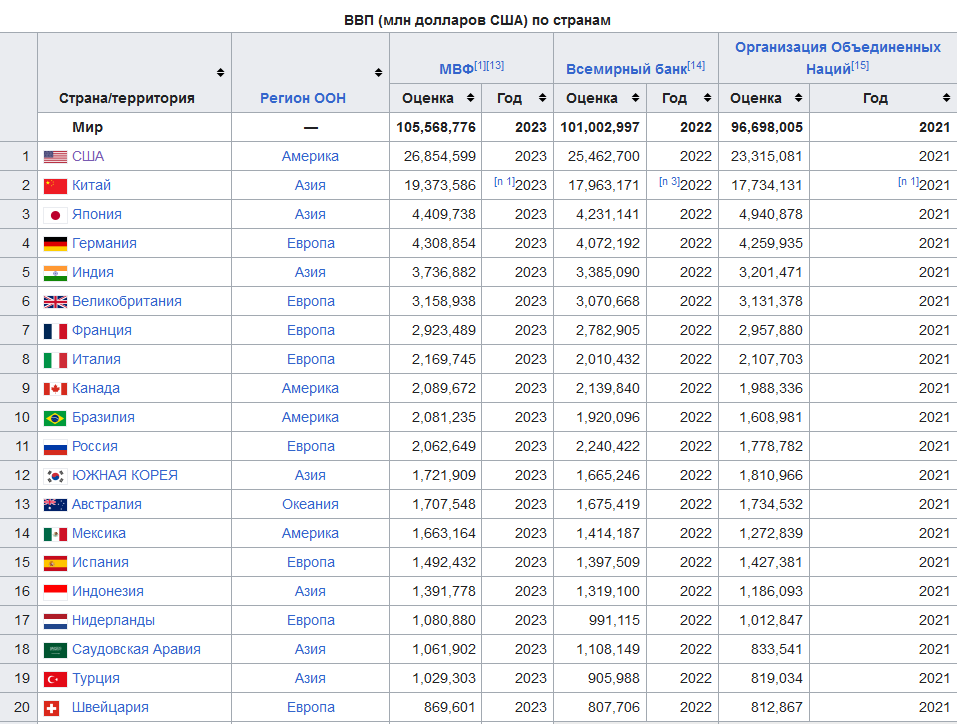Sort by Всемирный банк Год column
Viewport: 957px width, 724px height.
706,98
